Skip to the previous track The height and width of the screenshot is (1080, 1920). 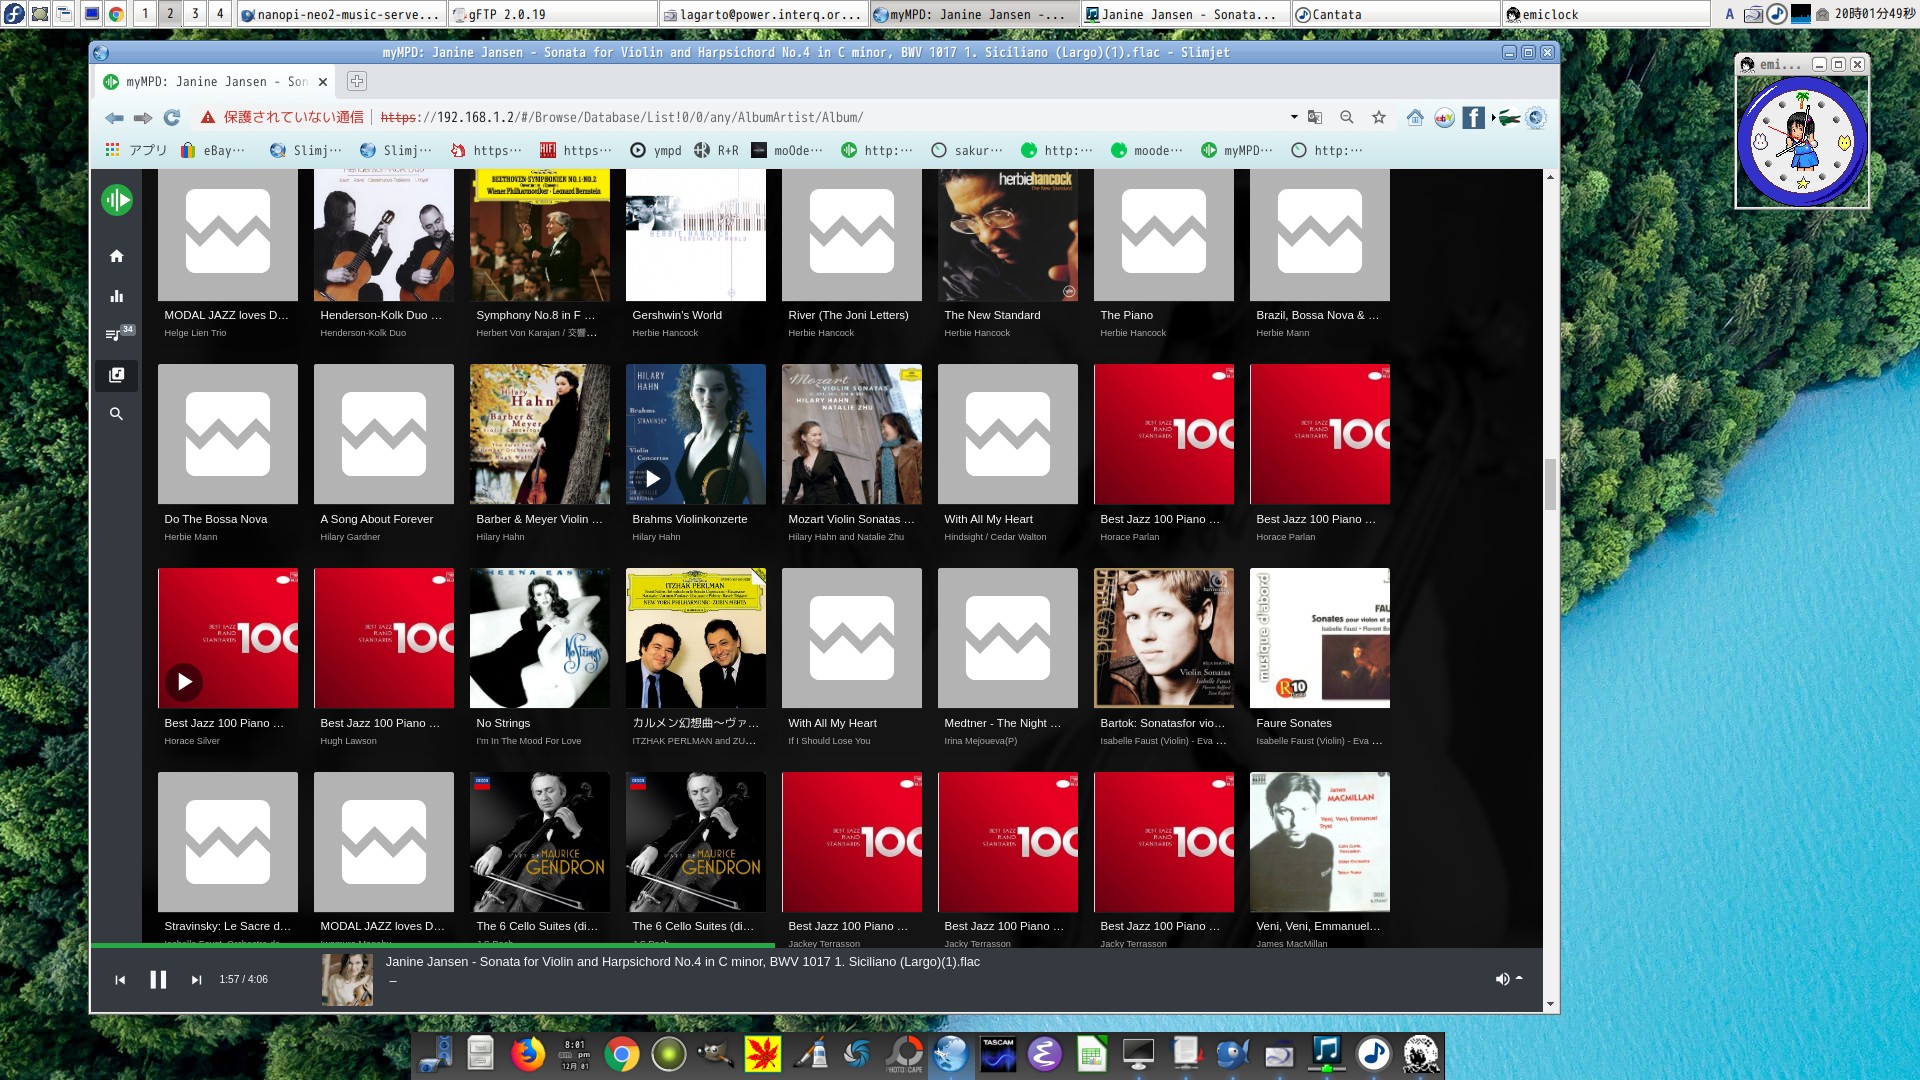click(120, 980)
